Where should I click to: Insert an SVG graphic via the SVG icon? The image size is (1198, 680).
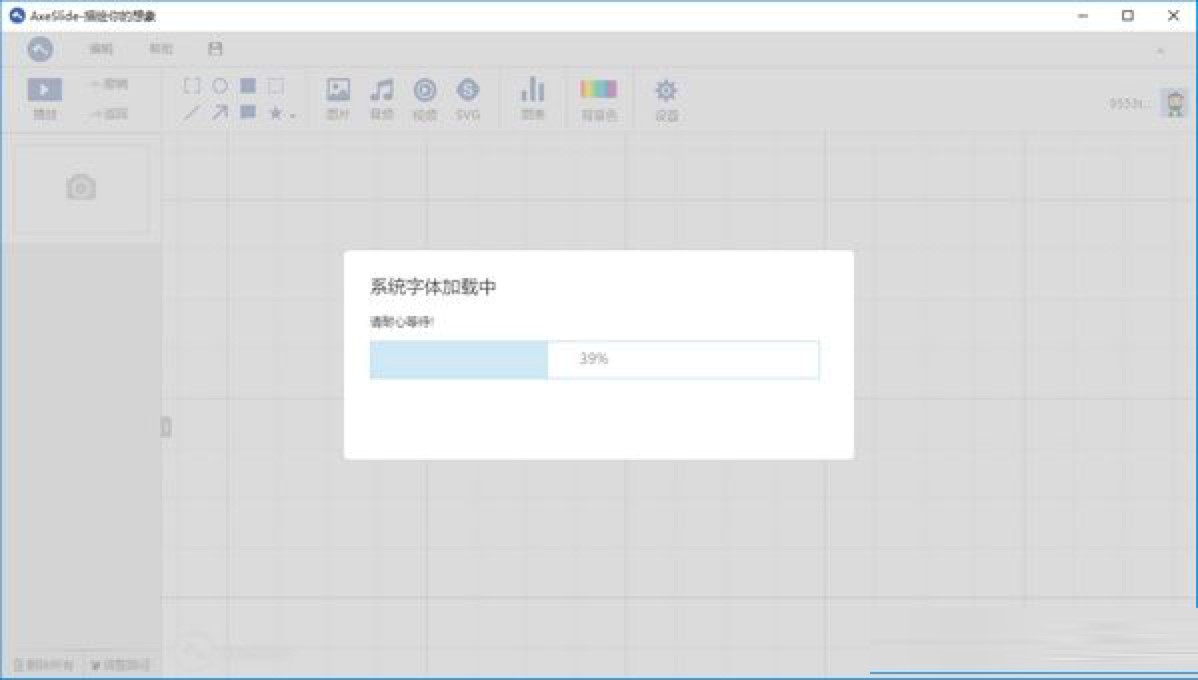[468, 99]
